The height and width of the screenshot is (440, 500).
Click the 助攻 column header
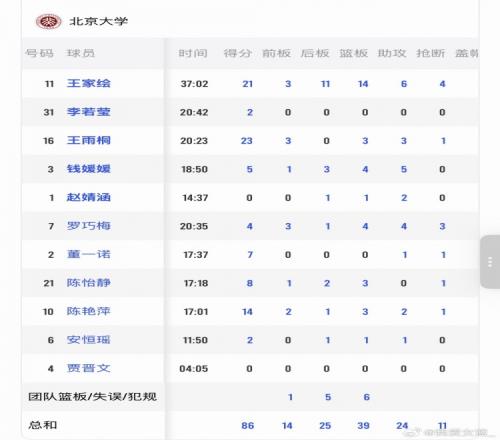click(x=392, y=53)
